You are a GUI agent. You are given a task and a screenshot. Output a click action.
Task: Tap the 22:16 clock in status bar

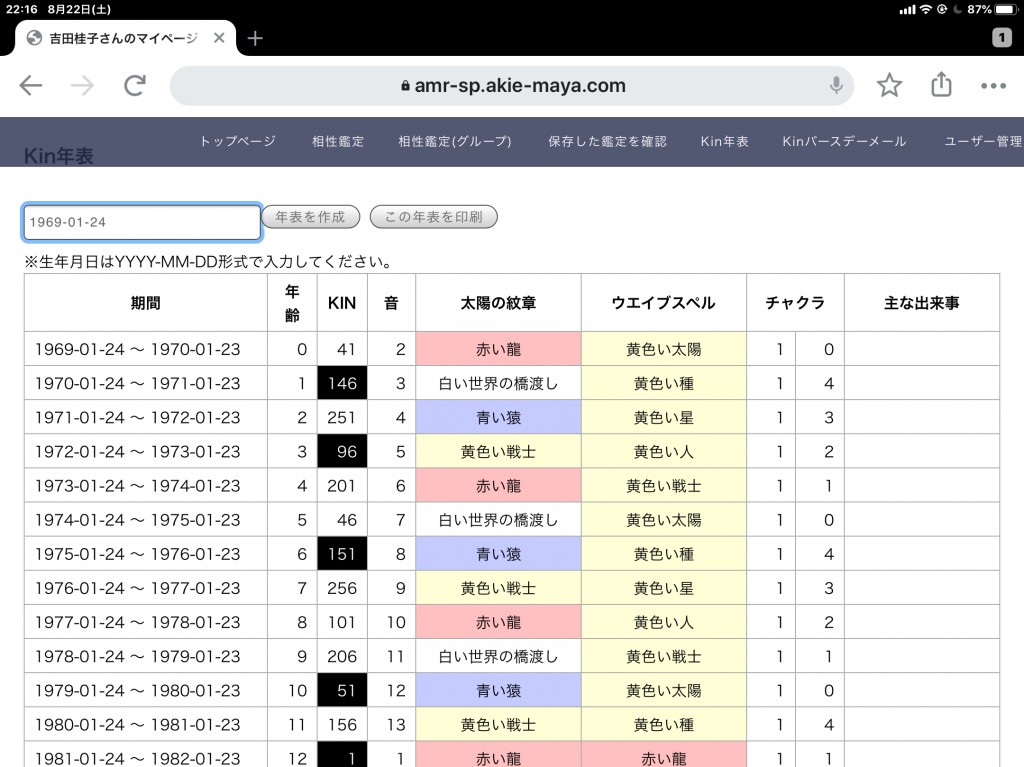[22, 9]
